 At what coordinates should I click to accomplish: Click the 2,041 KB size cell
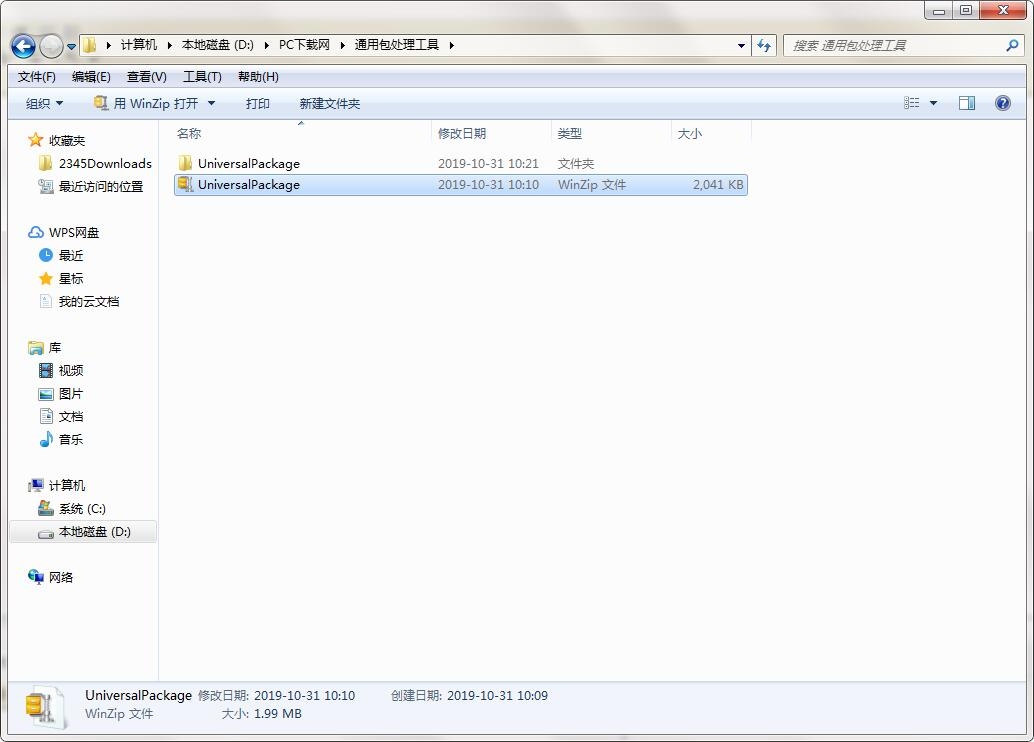(x=717, y=185)
